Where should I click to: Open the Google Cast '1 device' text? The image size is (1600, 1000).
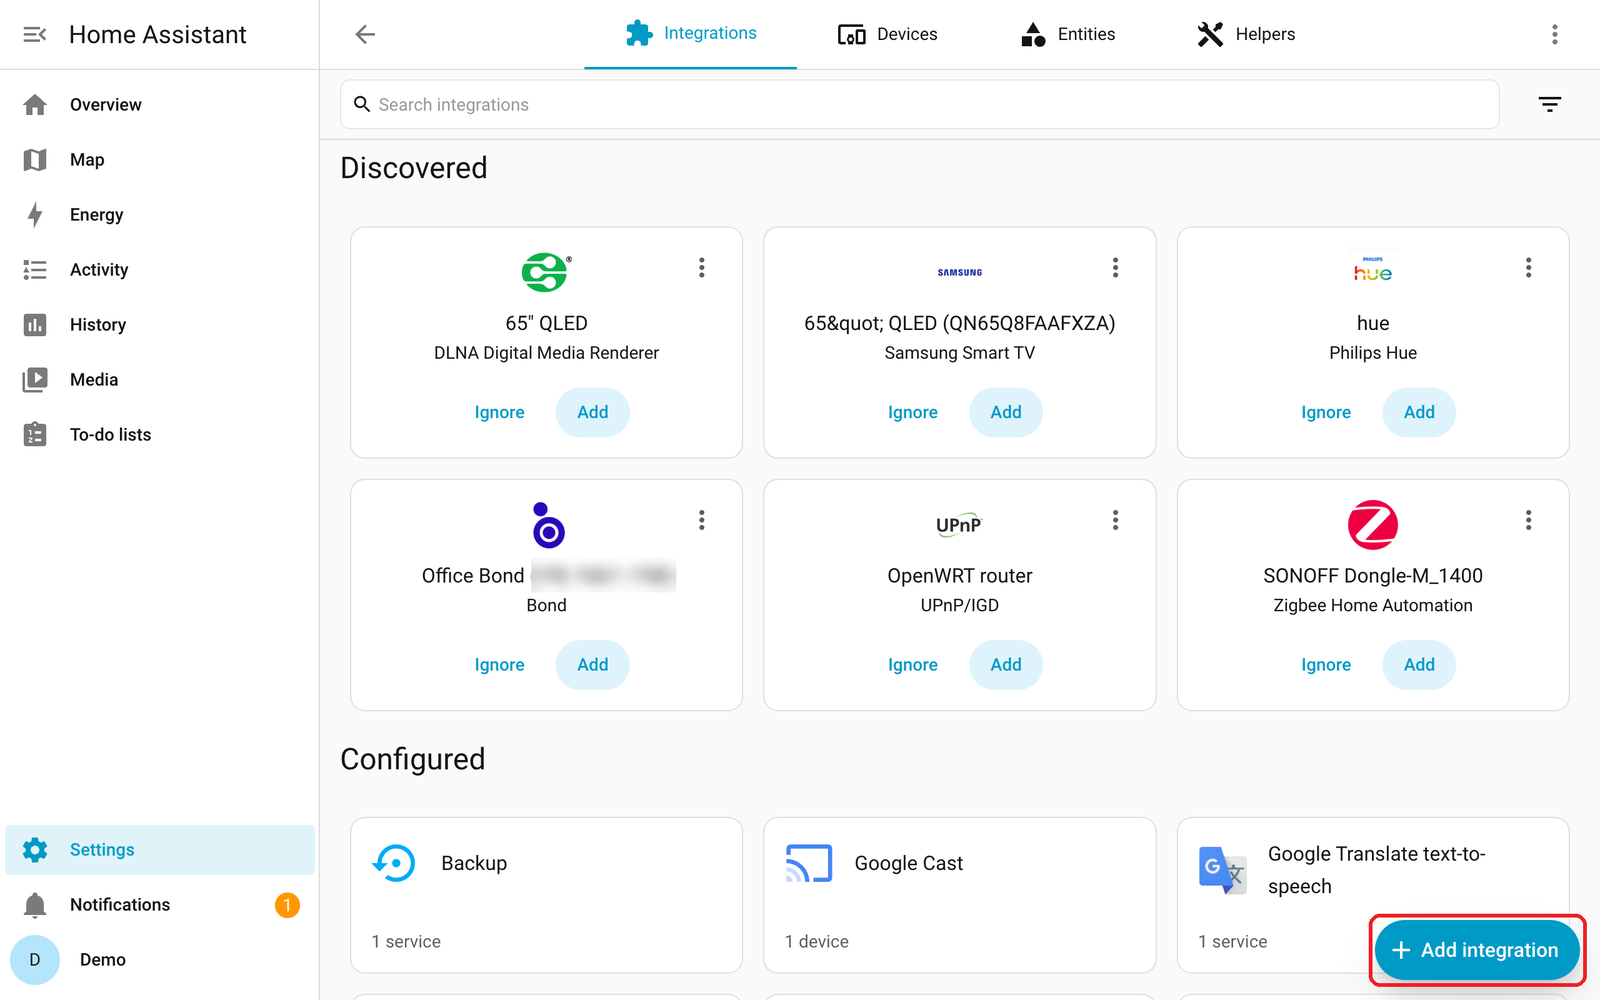coord(817,942)
